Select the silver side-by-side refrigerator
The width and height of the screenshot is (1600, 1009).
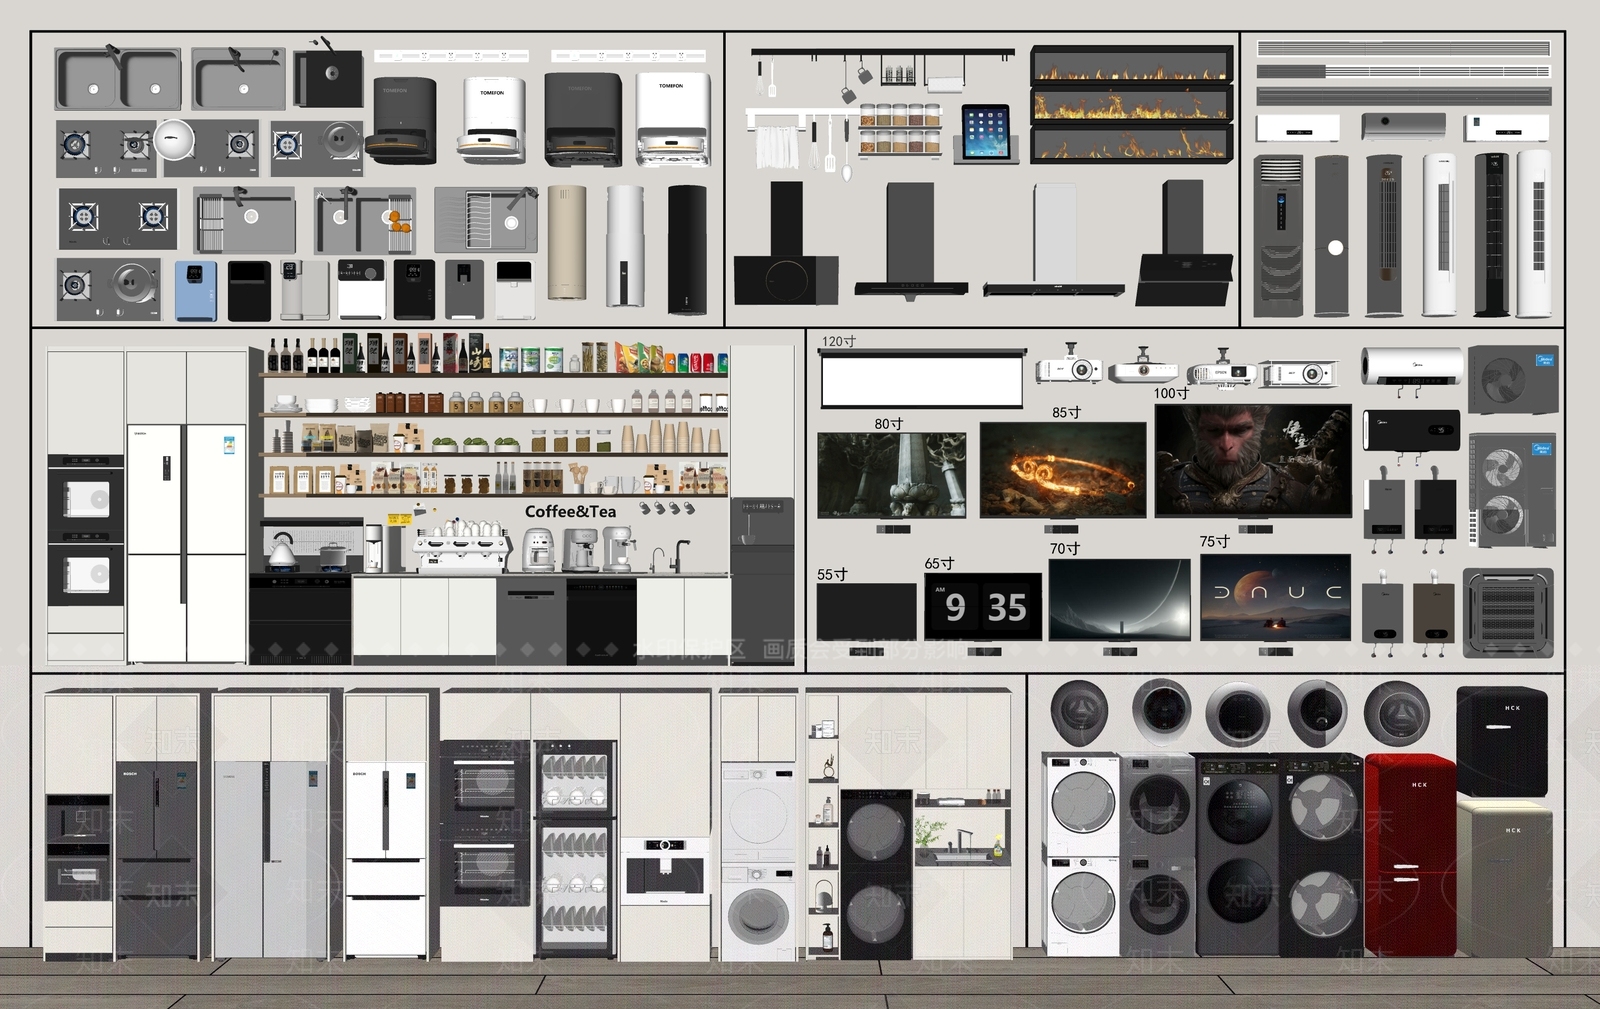click(x=271, y=859)
